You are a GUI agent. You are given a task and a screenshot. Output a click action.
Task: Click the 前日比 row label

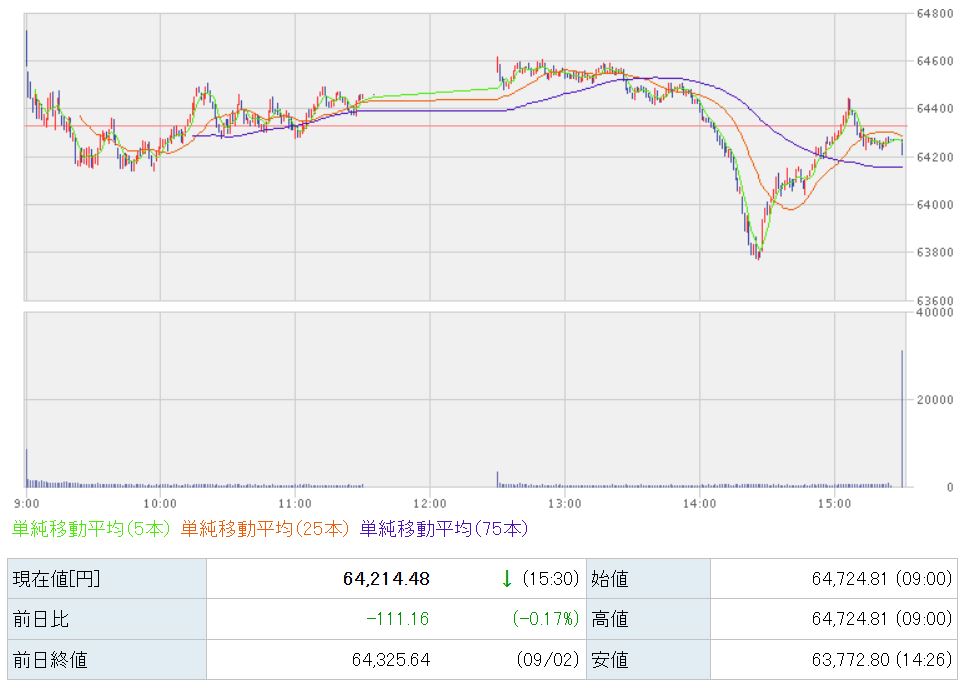coord(41,619)
